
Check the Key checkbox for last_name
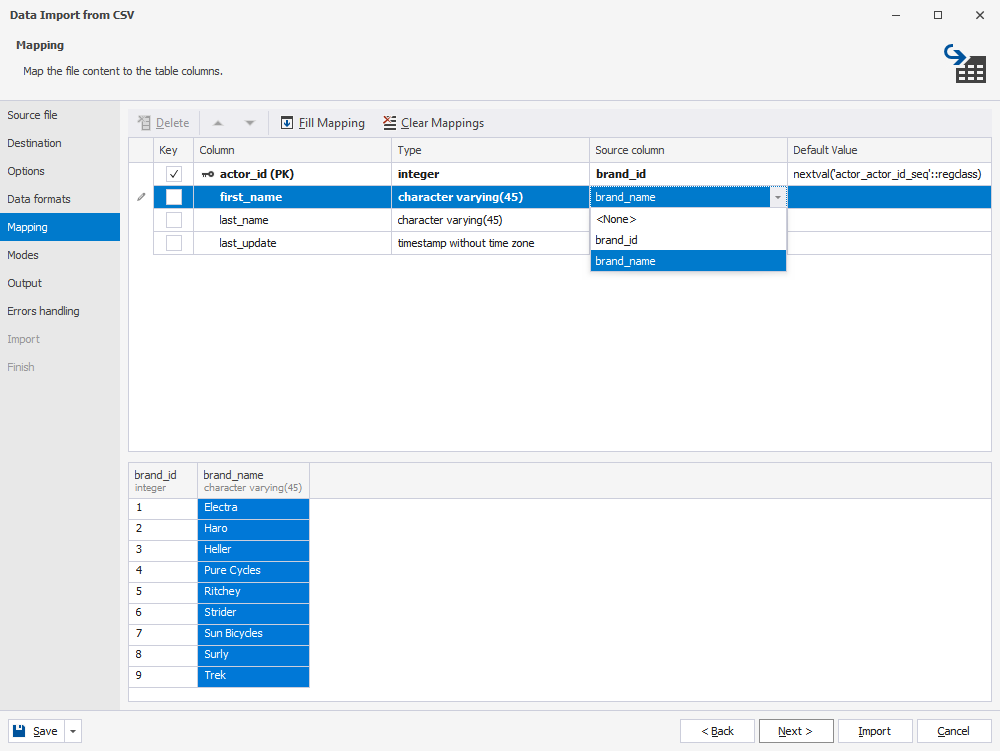click(173, 220)
